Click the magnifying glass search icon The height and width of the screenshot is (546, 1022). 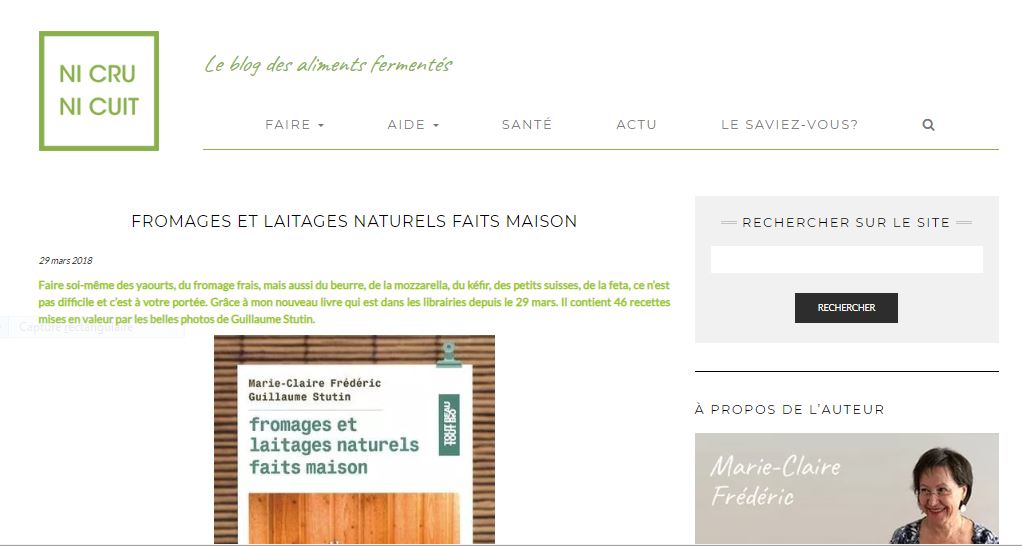click(928, 124)
